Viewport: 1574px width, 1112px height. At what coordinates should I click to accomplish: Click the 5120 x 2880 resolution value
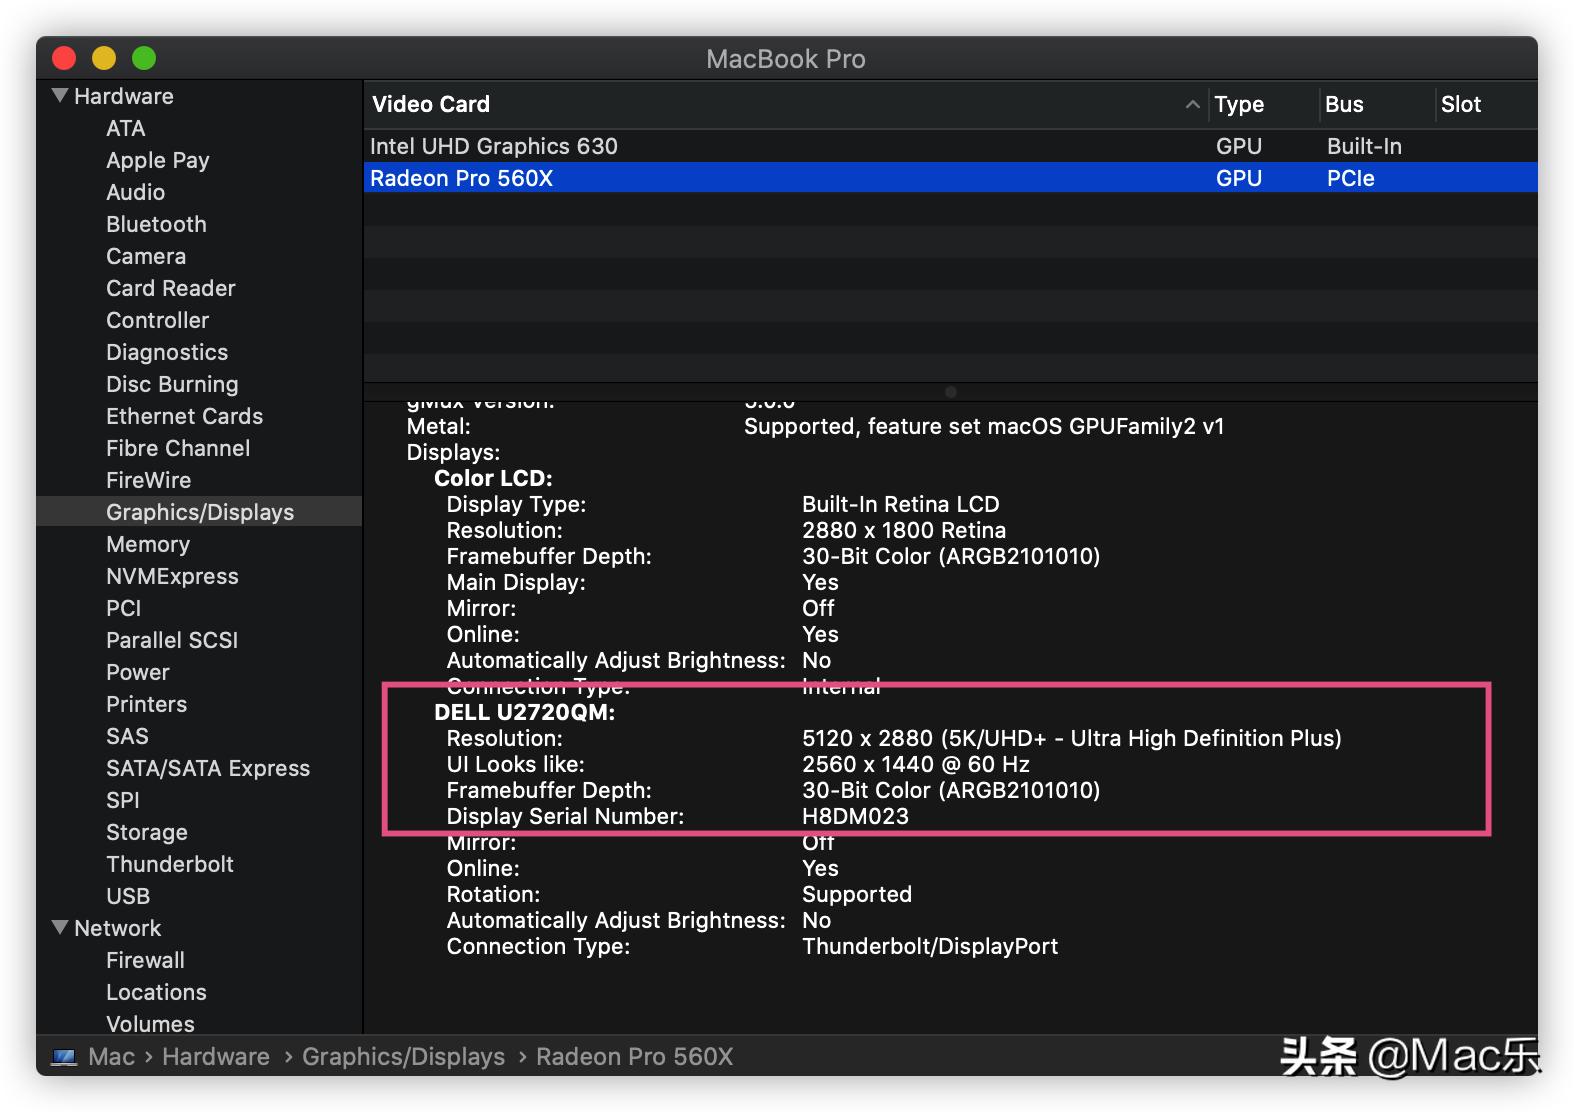pyautogui.click(x=1071, y=738)
